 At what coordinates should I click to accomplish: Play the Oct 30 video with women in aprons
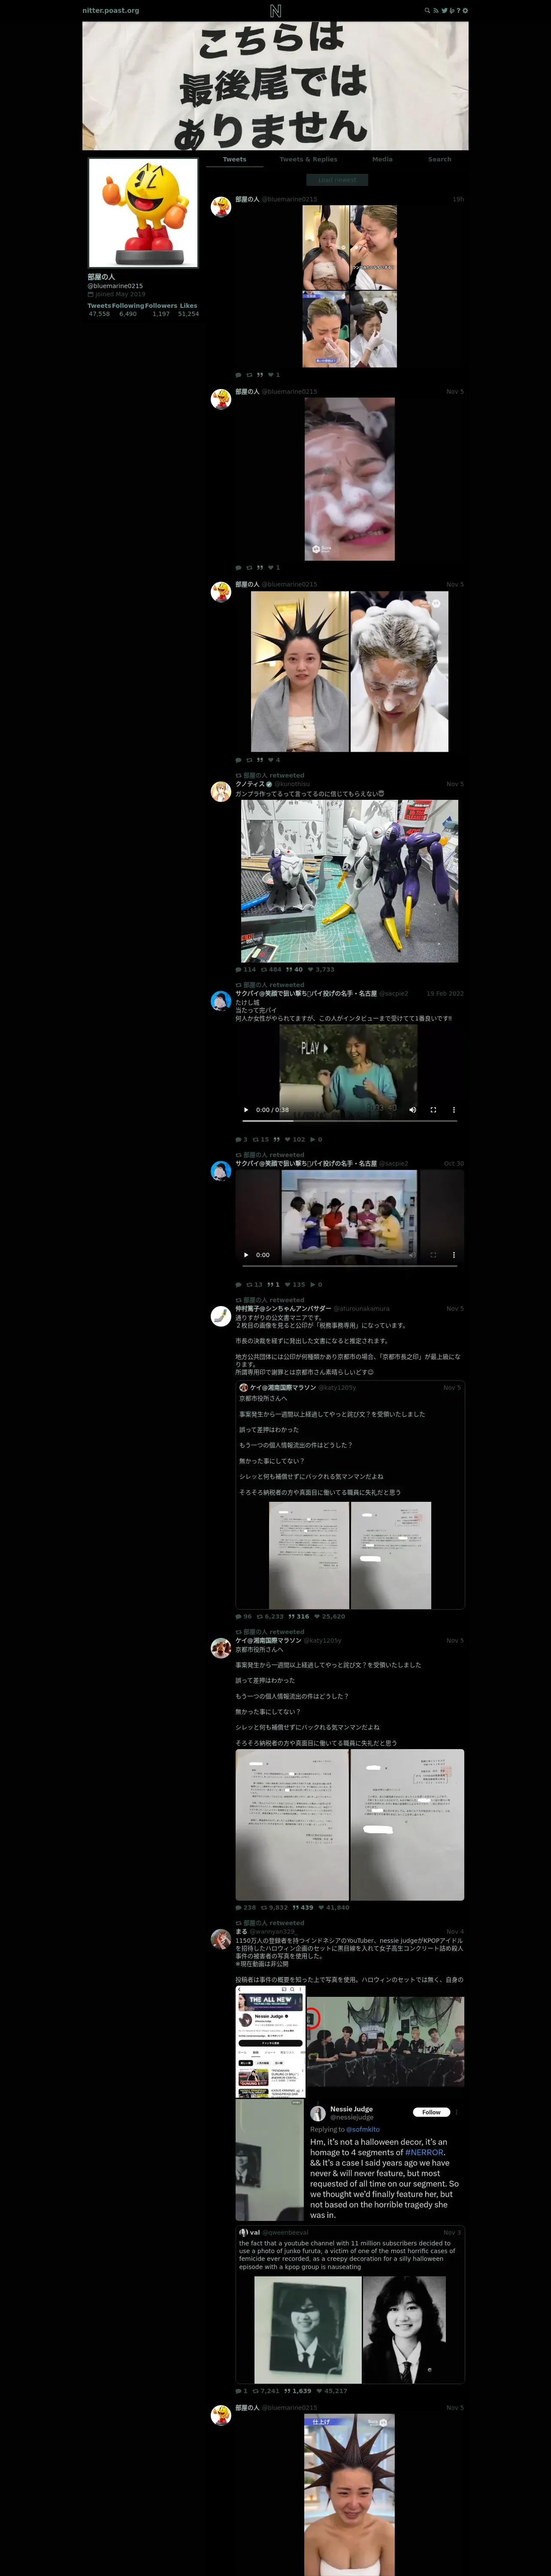[246, 1254]
